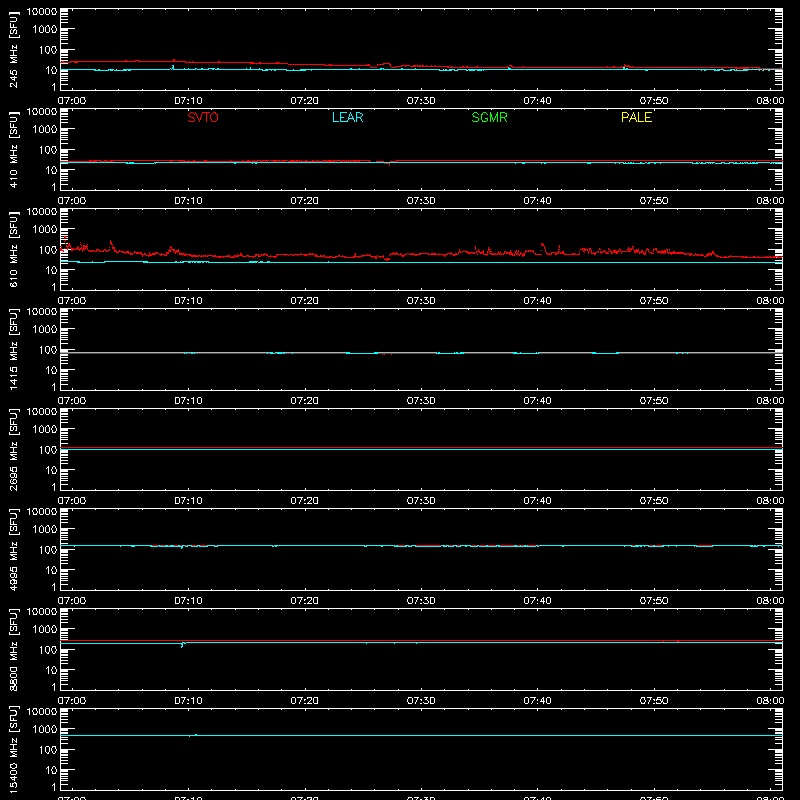800x800 pixels.
Task: Click the green SGMR legend label
Action: pyautogui.click(x=489, y=117)
